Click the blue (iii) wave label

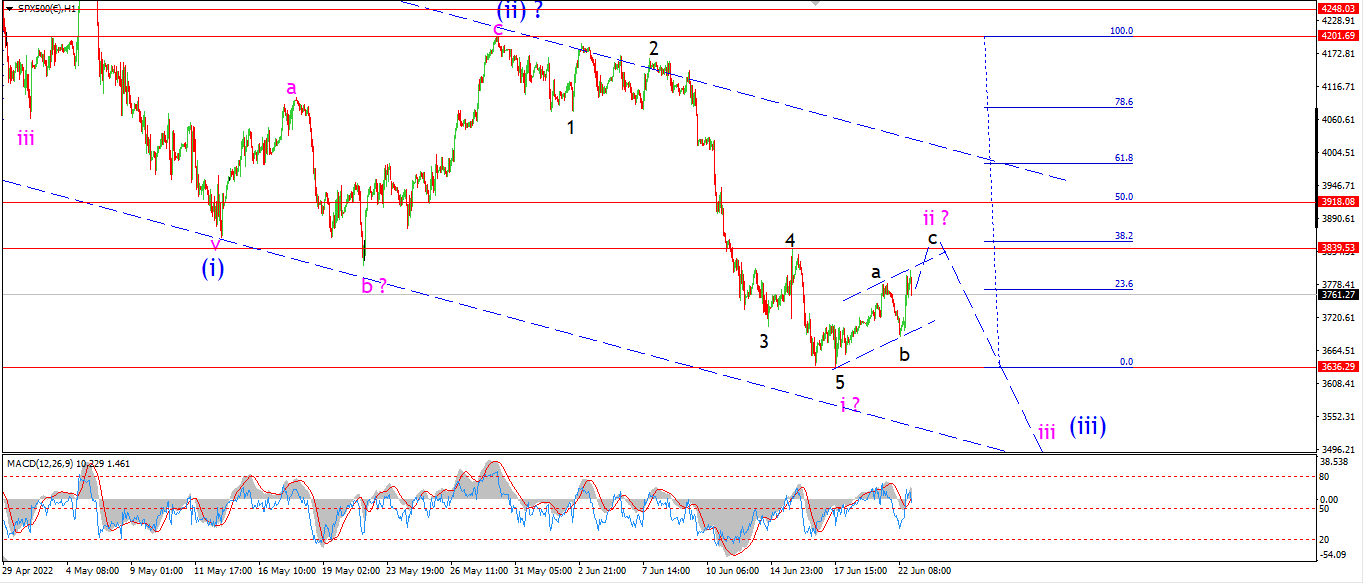pos(1087,426)
